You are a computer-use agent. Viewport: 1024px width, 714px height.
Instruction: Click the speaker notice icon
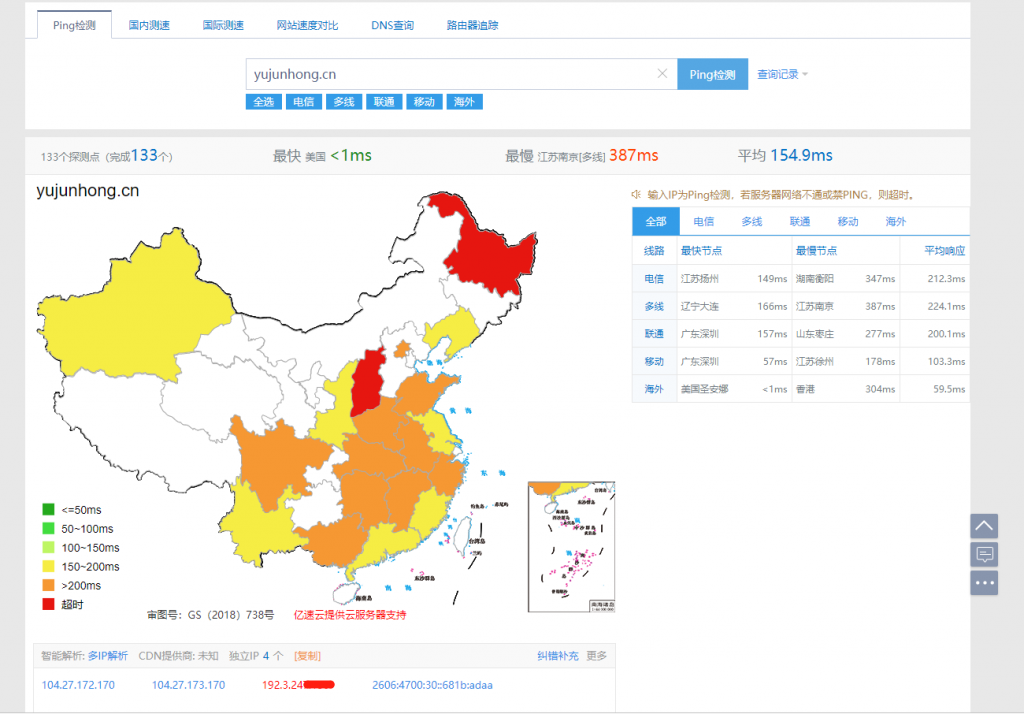tap(636, 195)
